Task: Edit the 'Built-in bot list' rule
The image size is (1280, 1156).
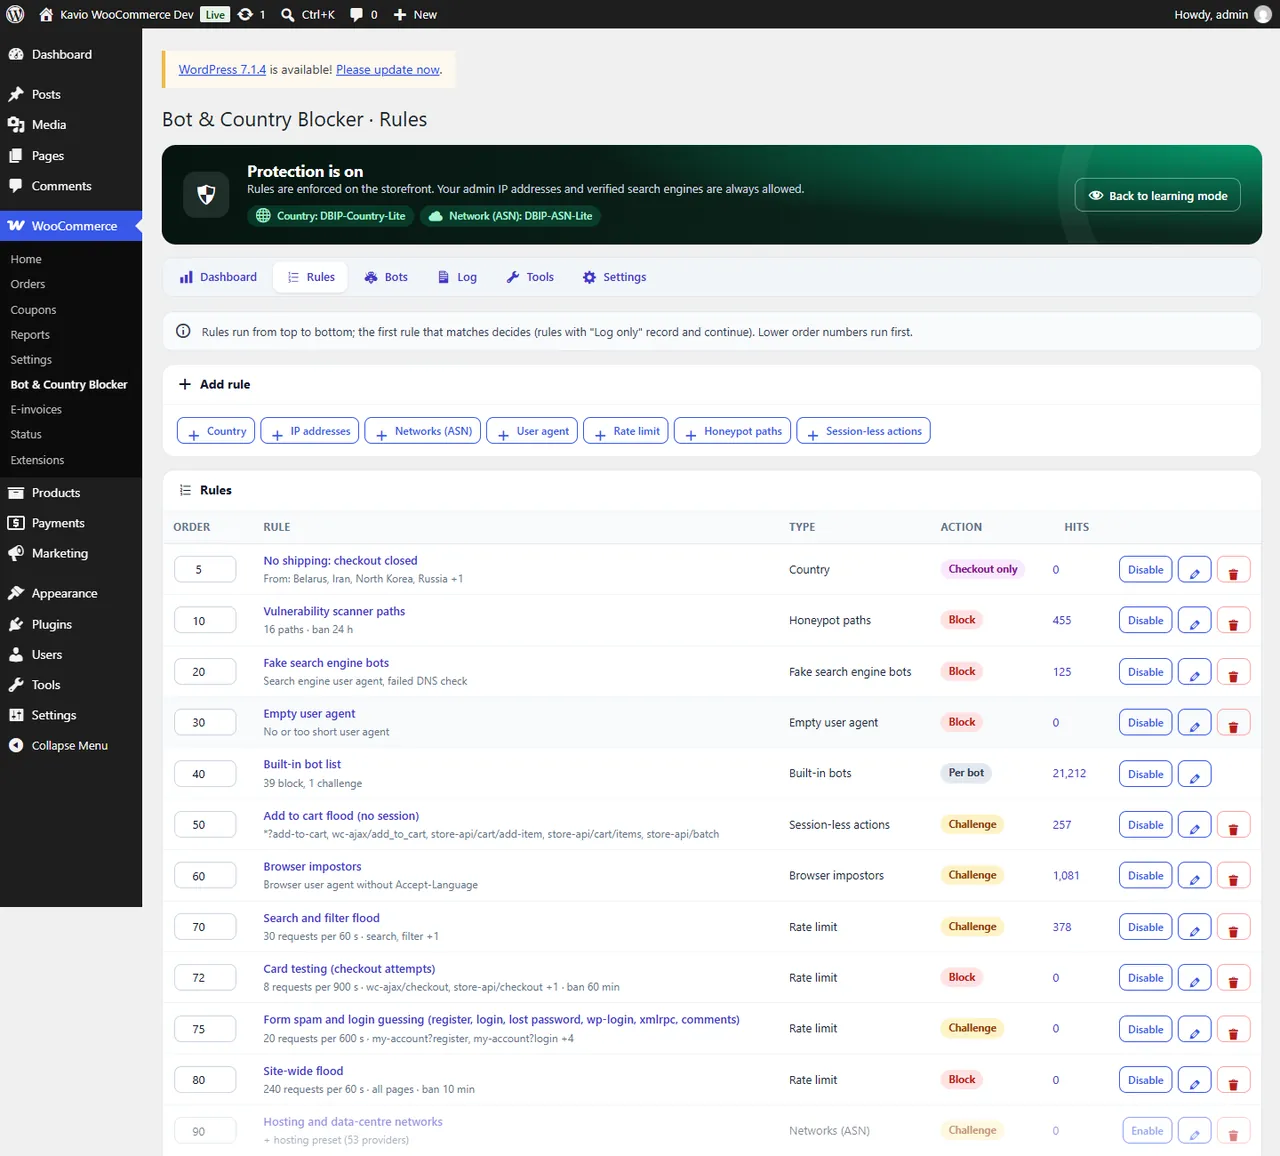Action: (1195, 774)
